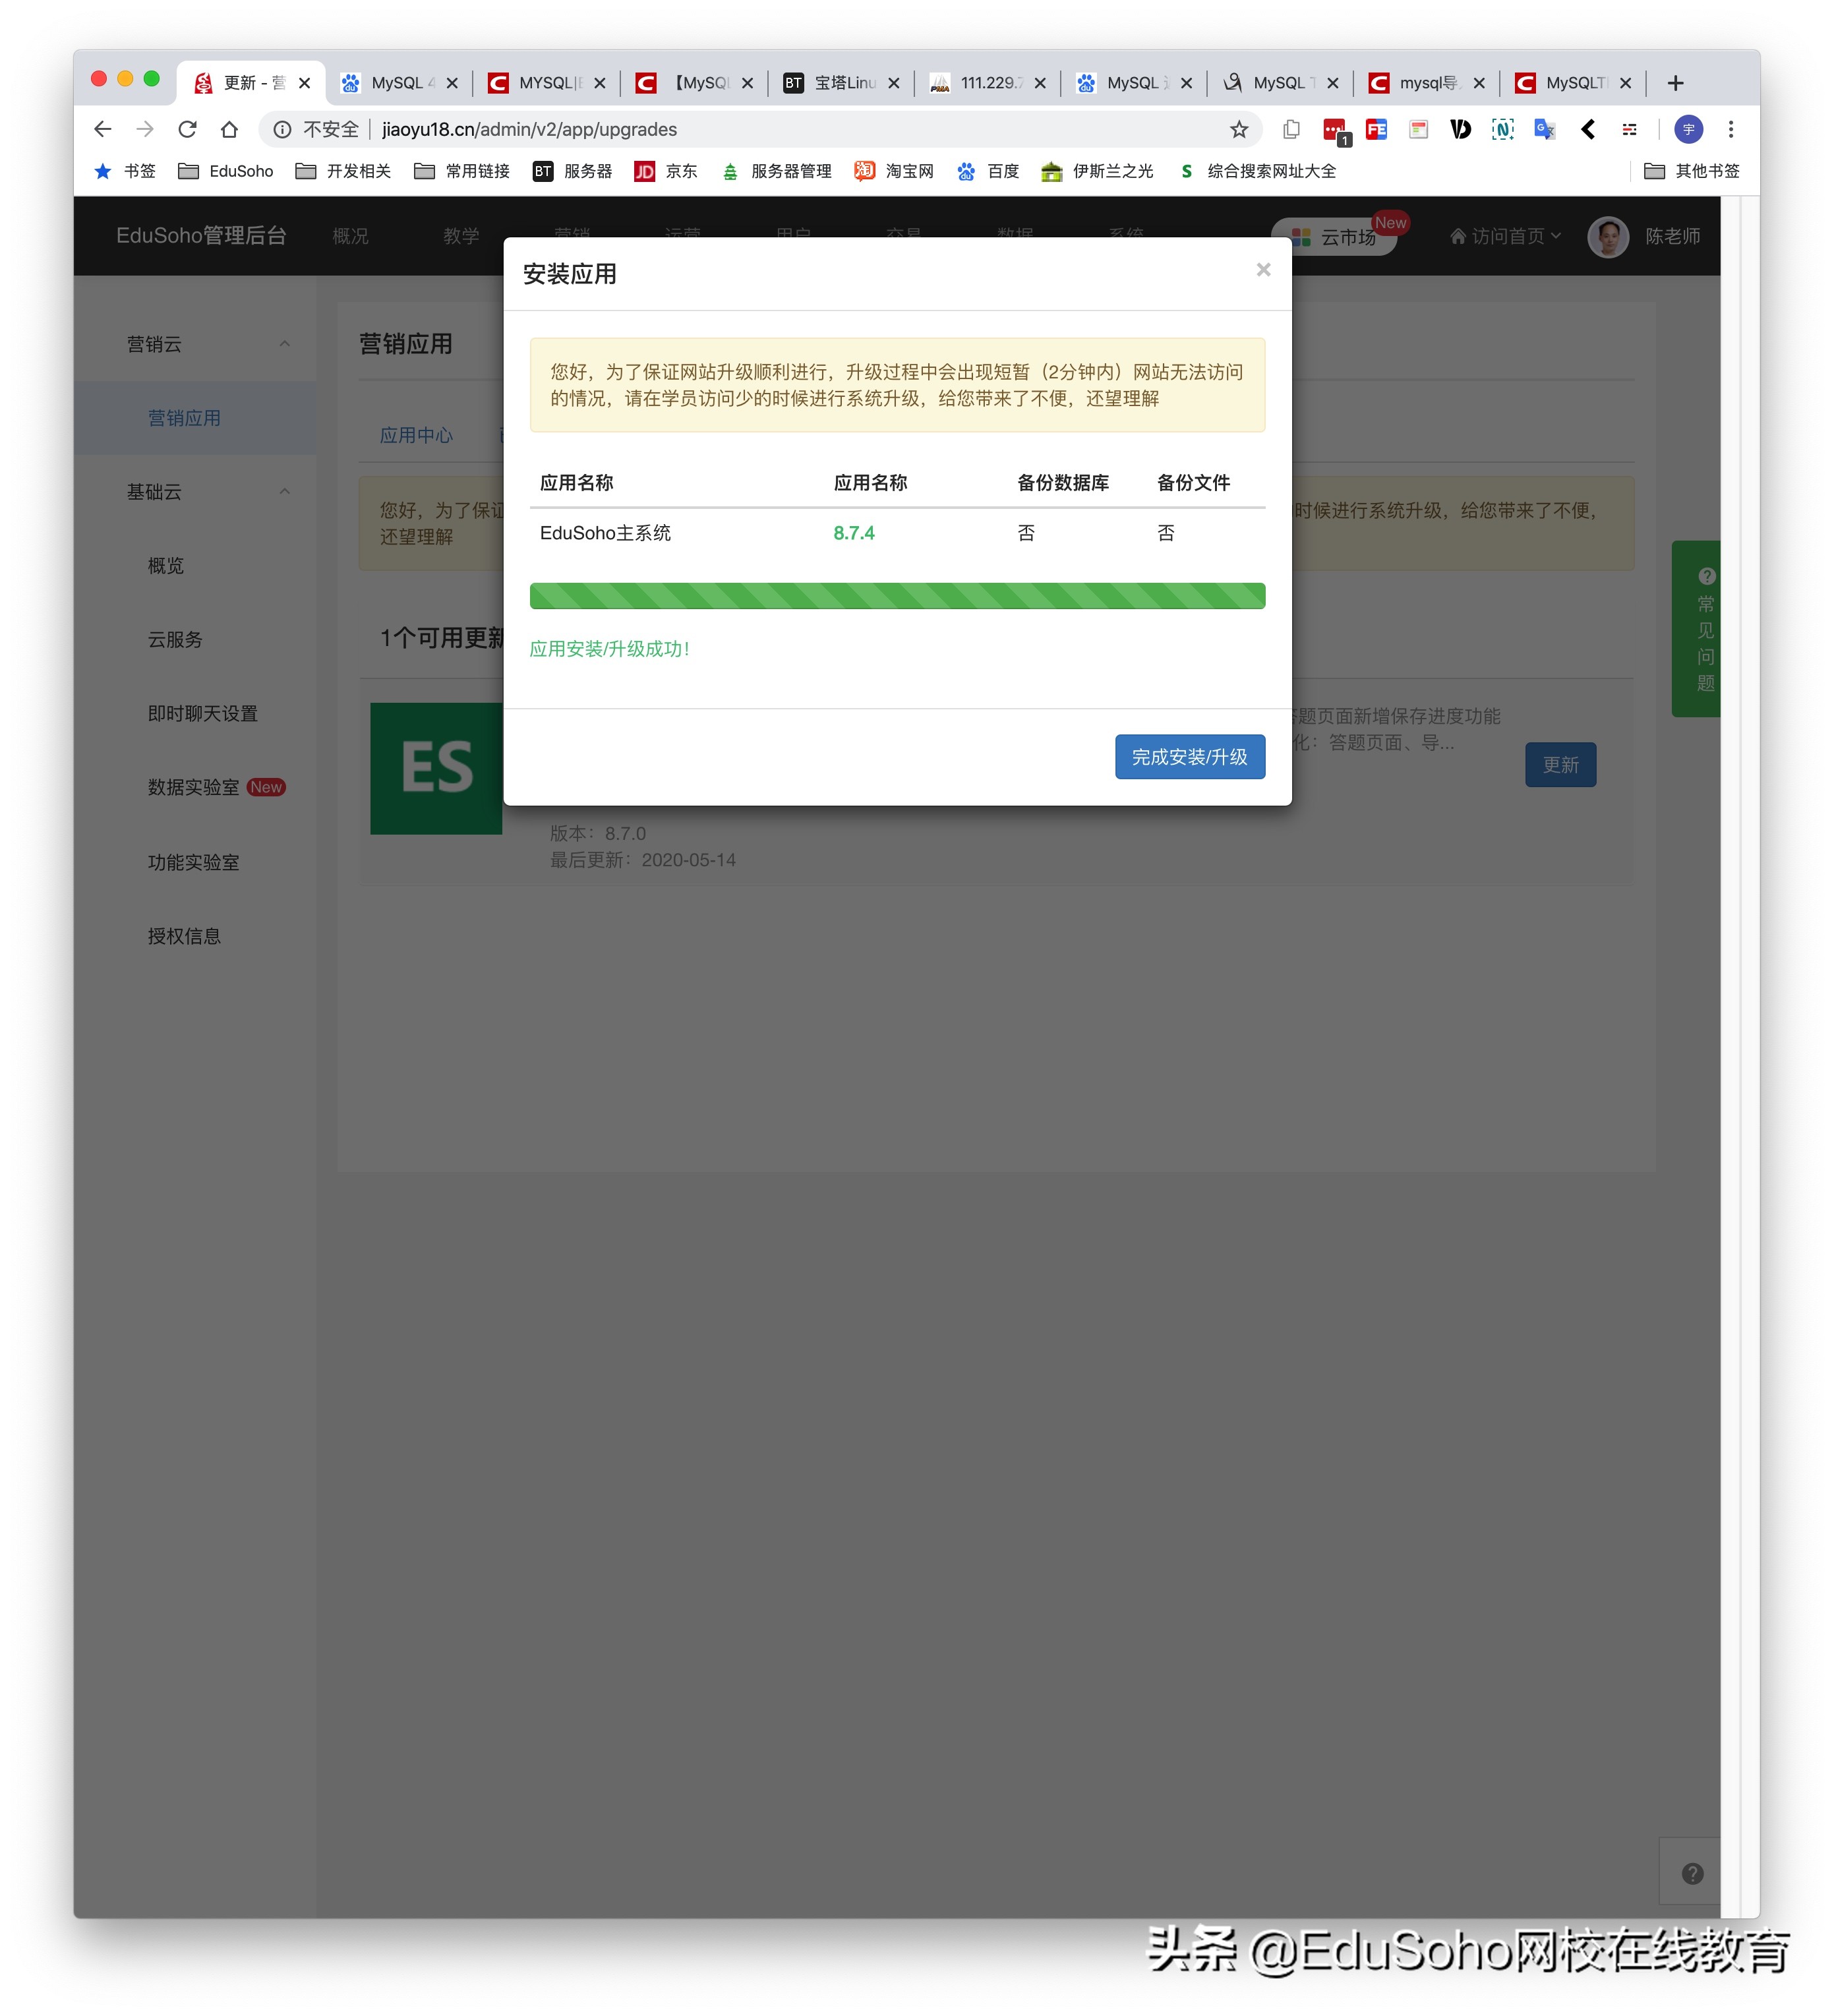
Task: Click the 完成安装/升级 button
Action: [x=1189, y=757]
